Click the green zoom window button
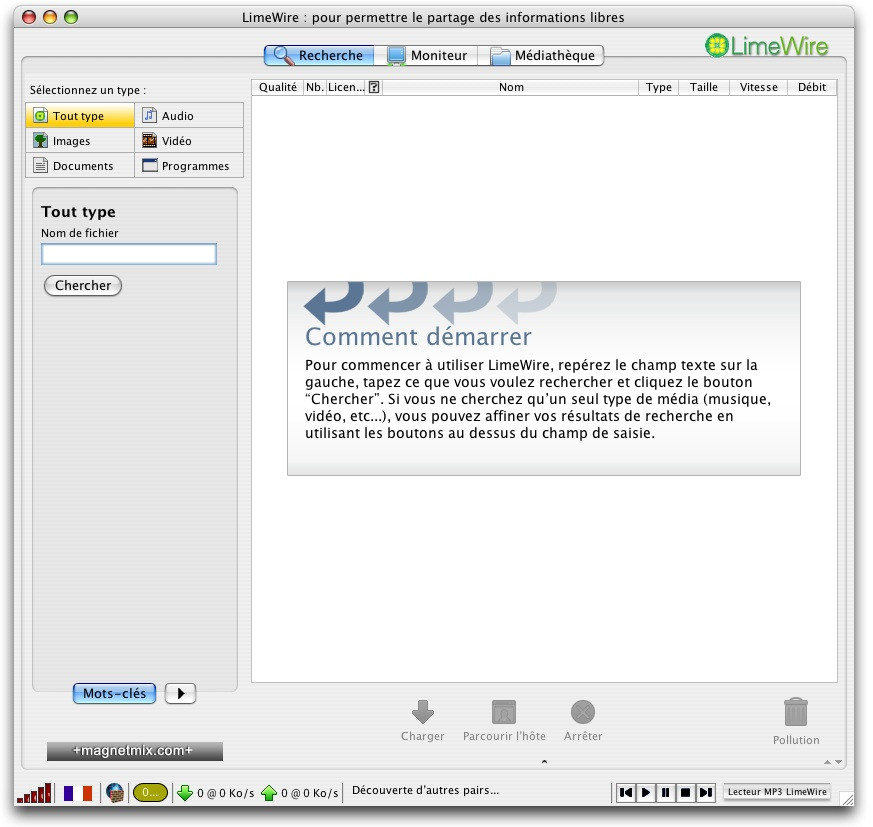 (x=71, y=17)
